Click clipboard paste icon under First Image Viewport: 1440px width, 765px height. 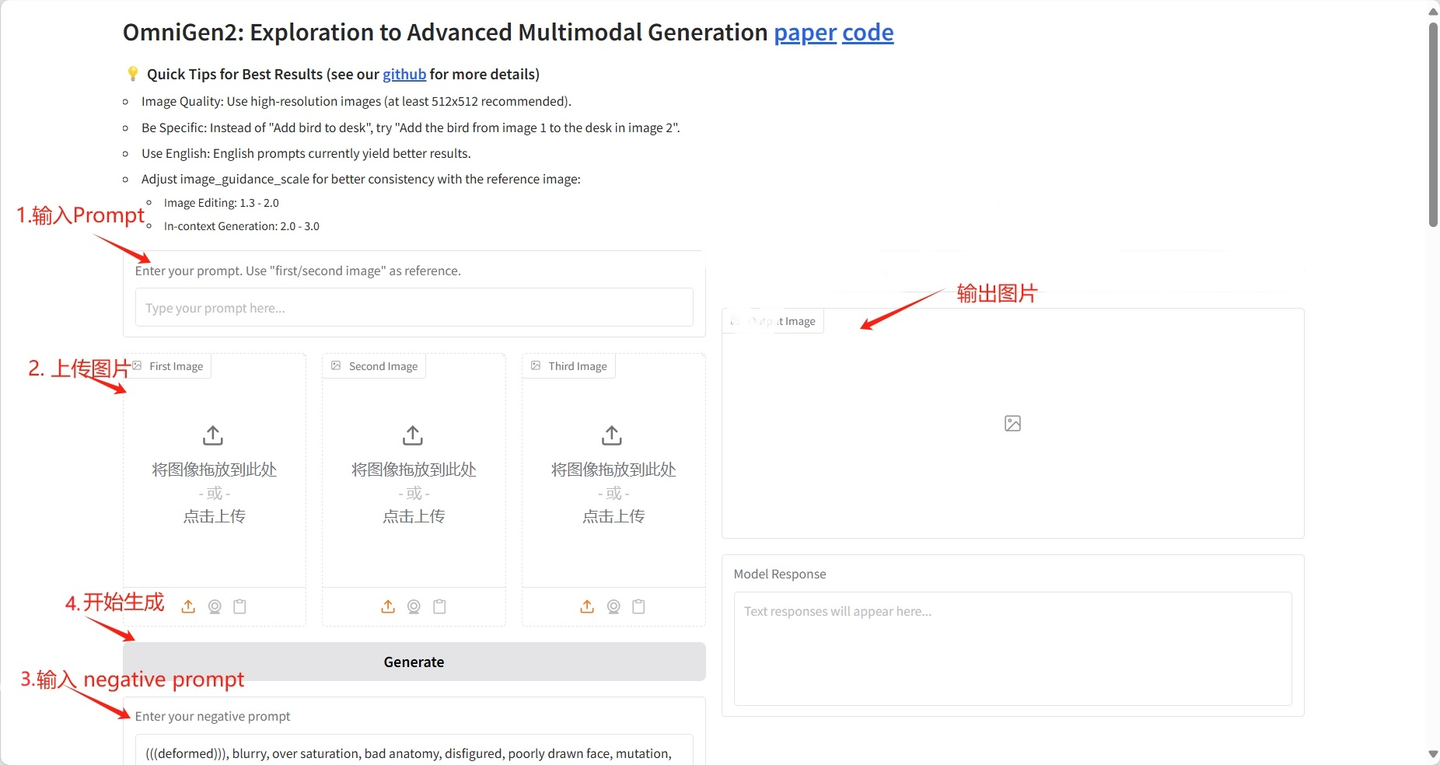tap(240, 607)
